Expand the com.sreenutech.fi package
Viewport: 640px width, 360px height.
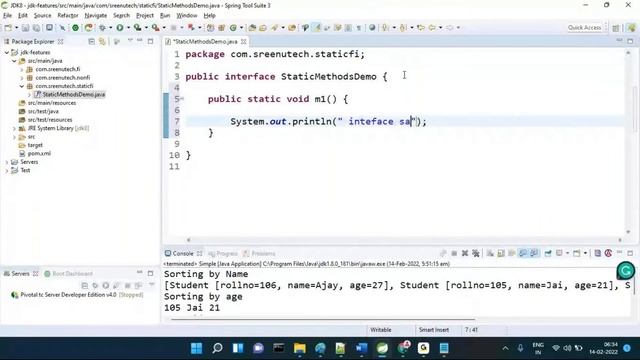tap(22, 69)
